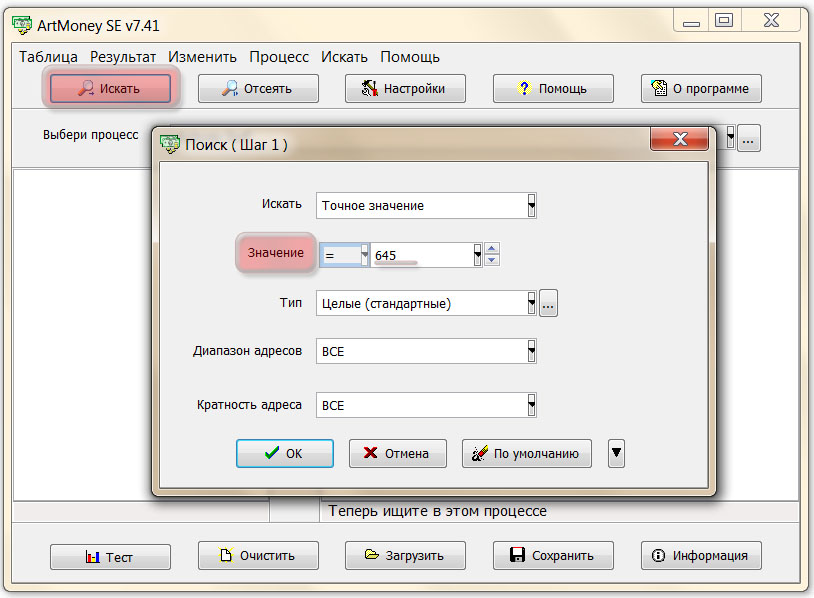Click the Информация button

tap(701, 555)
